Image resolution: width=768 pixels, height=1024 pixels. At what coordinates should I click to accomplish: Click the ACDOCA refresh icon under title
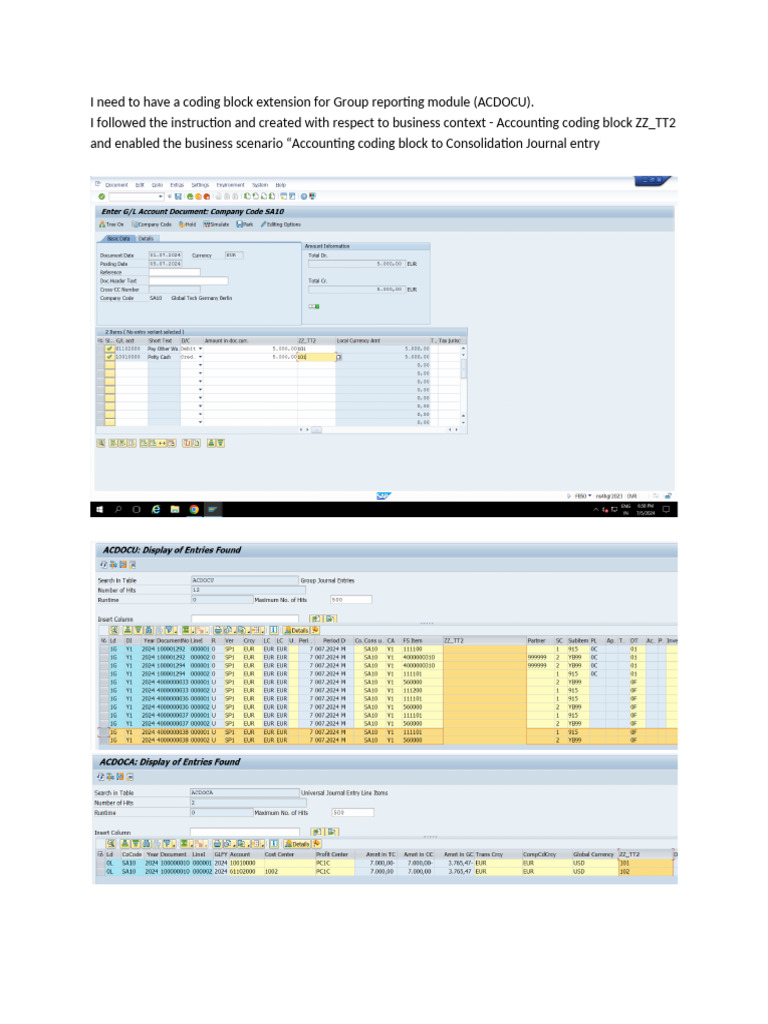click(101, 777)
